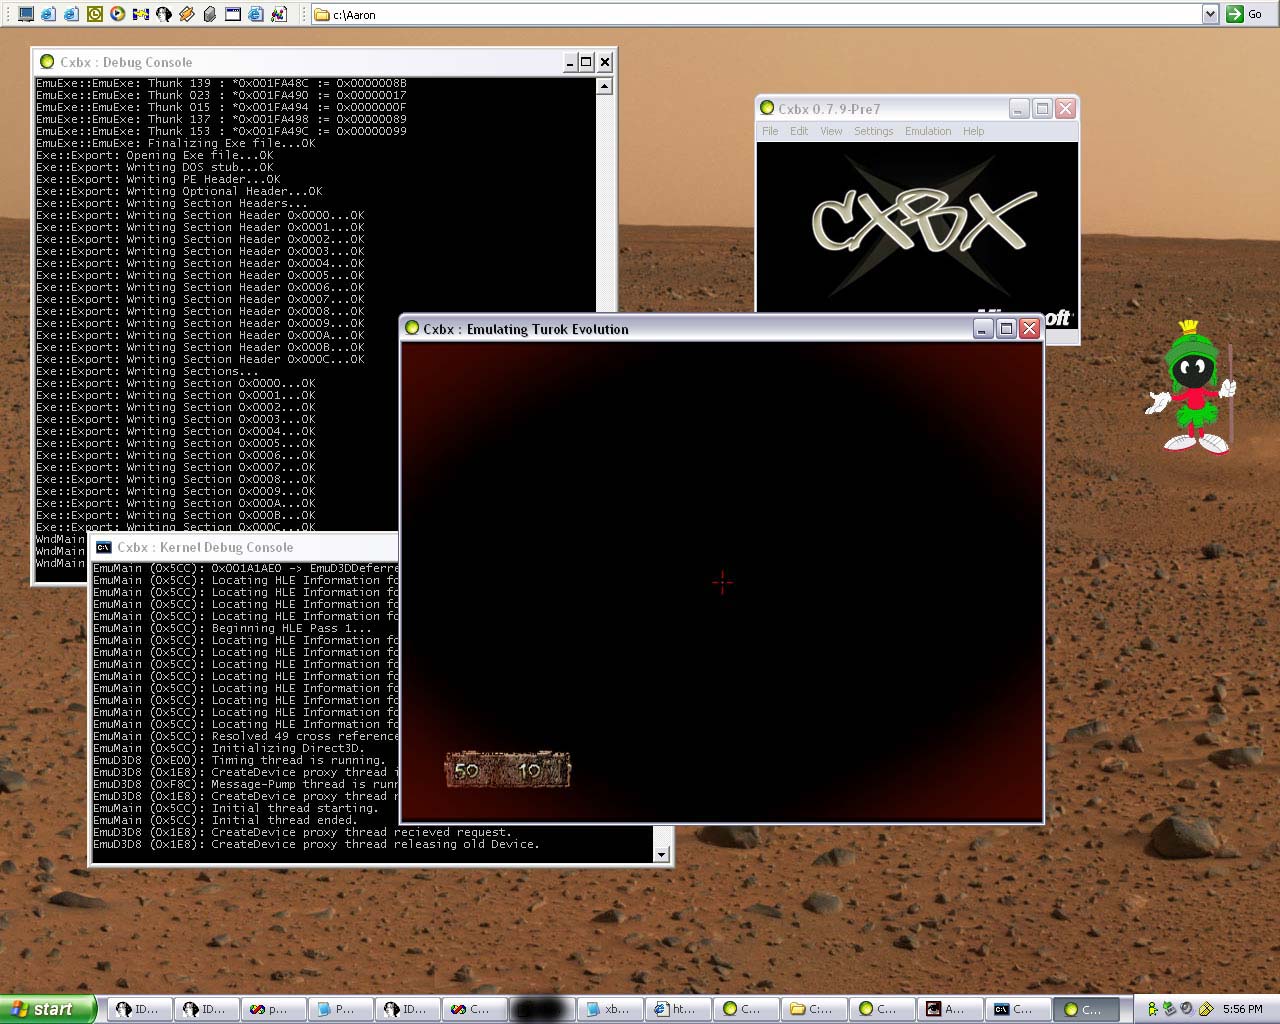The image size is (1280, 1024).
Task: Select the Marvin the Martian desktop figure
Action: point(1192,387)
